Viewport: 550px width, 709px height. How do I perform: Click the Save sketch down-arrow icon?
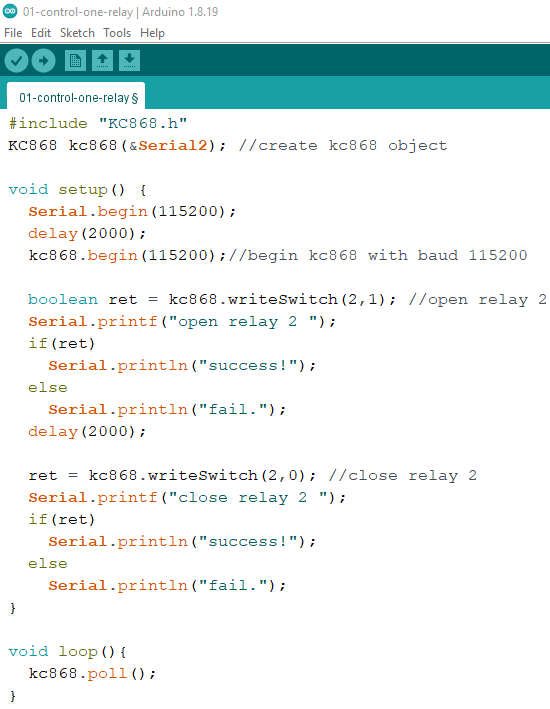coord(129,61)
